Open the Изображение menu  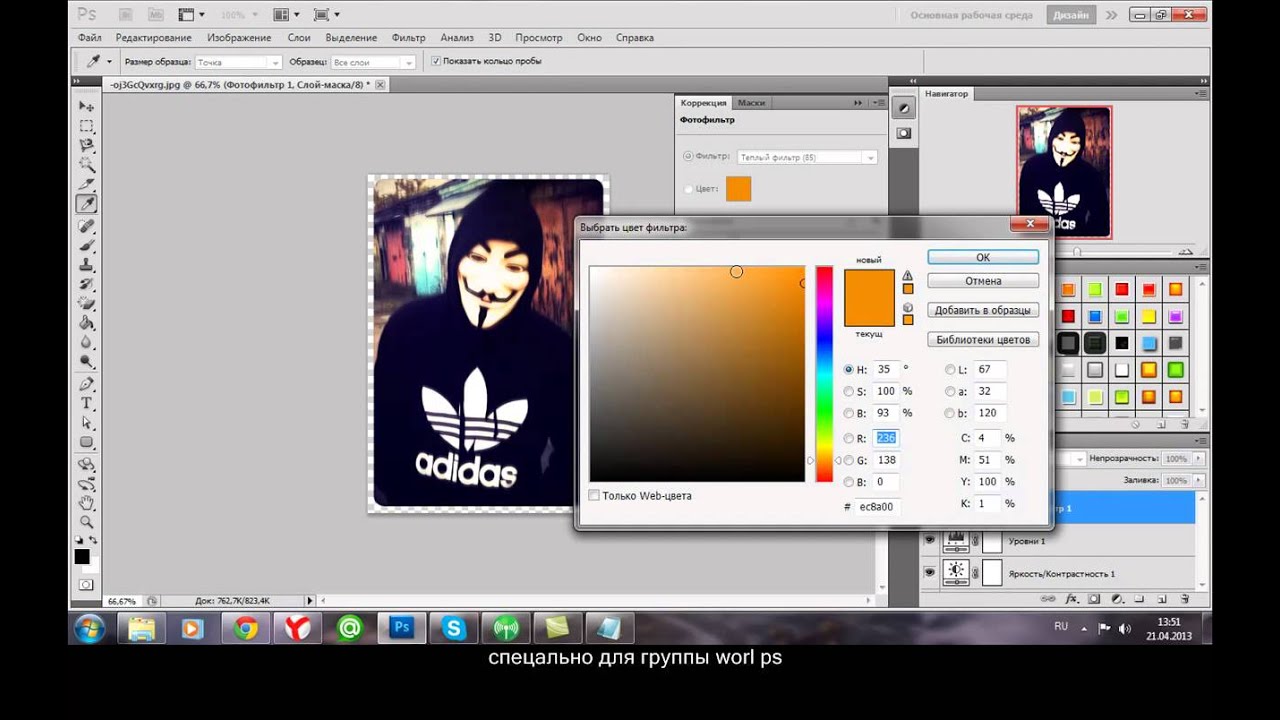coord(239,38)
